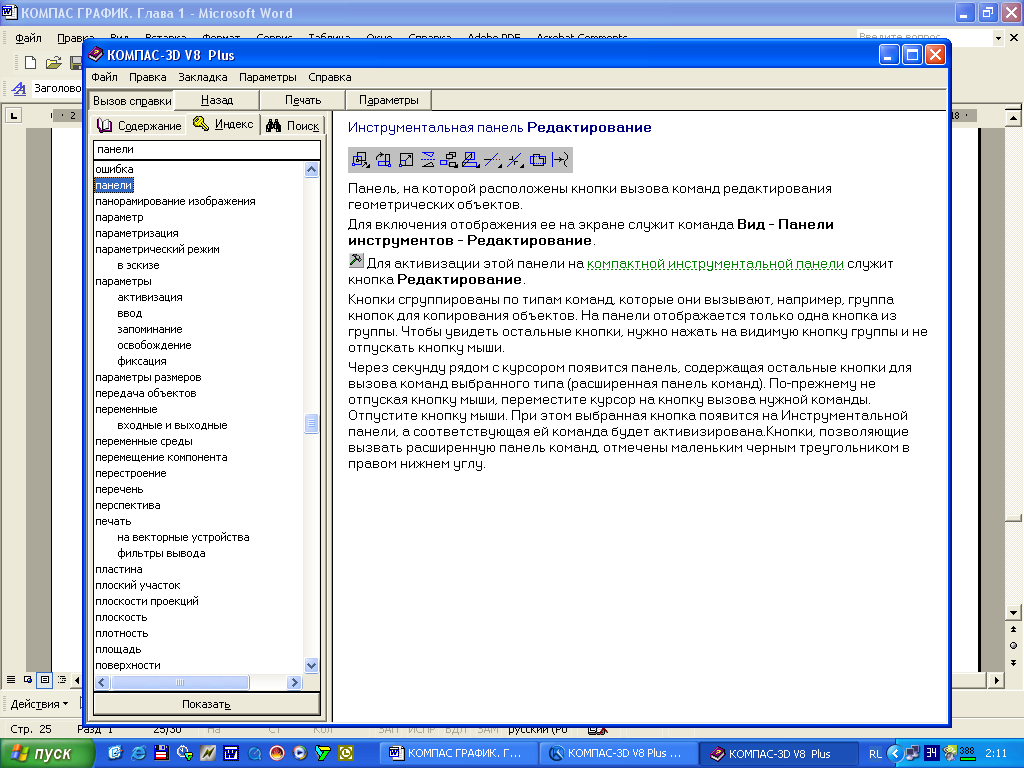This screenshot has width=1024, height=768.
Task: Select the Rotate icon in Редактирование panel
Action: tap(383, 160)
